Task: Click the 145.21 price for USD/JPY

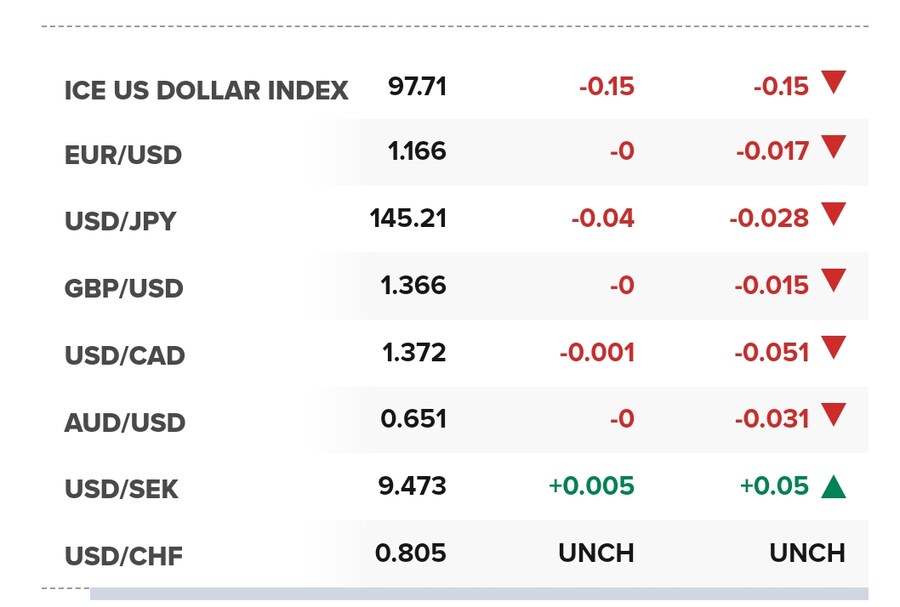Action: pos(408,218)
